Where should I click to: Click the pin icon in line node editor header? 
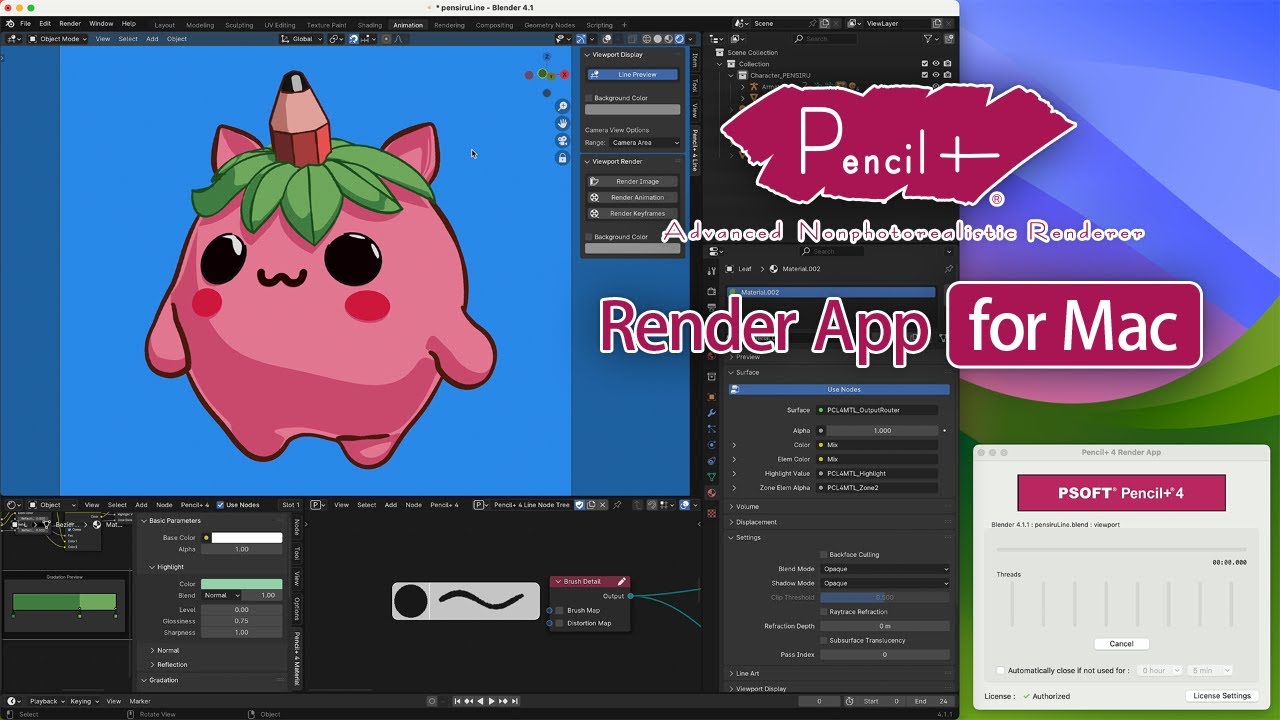[617, 505]
